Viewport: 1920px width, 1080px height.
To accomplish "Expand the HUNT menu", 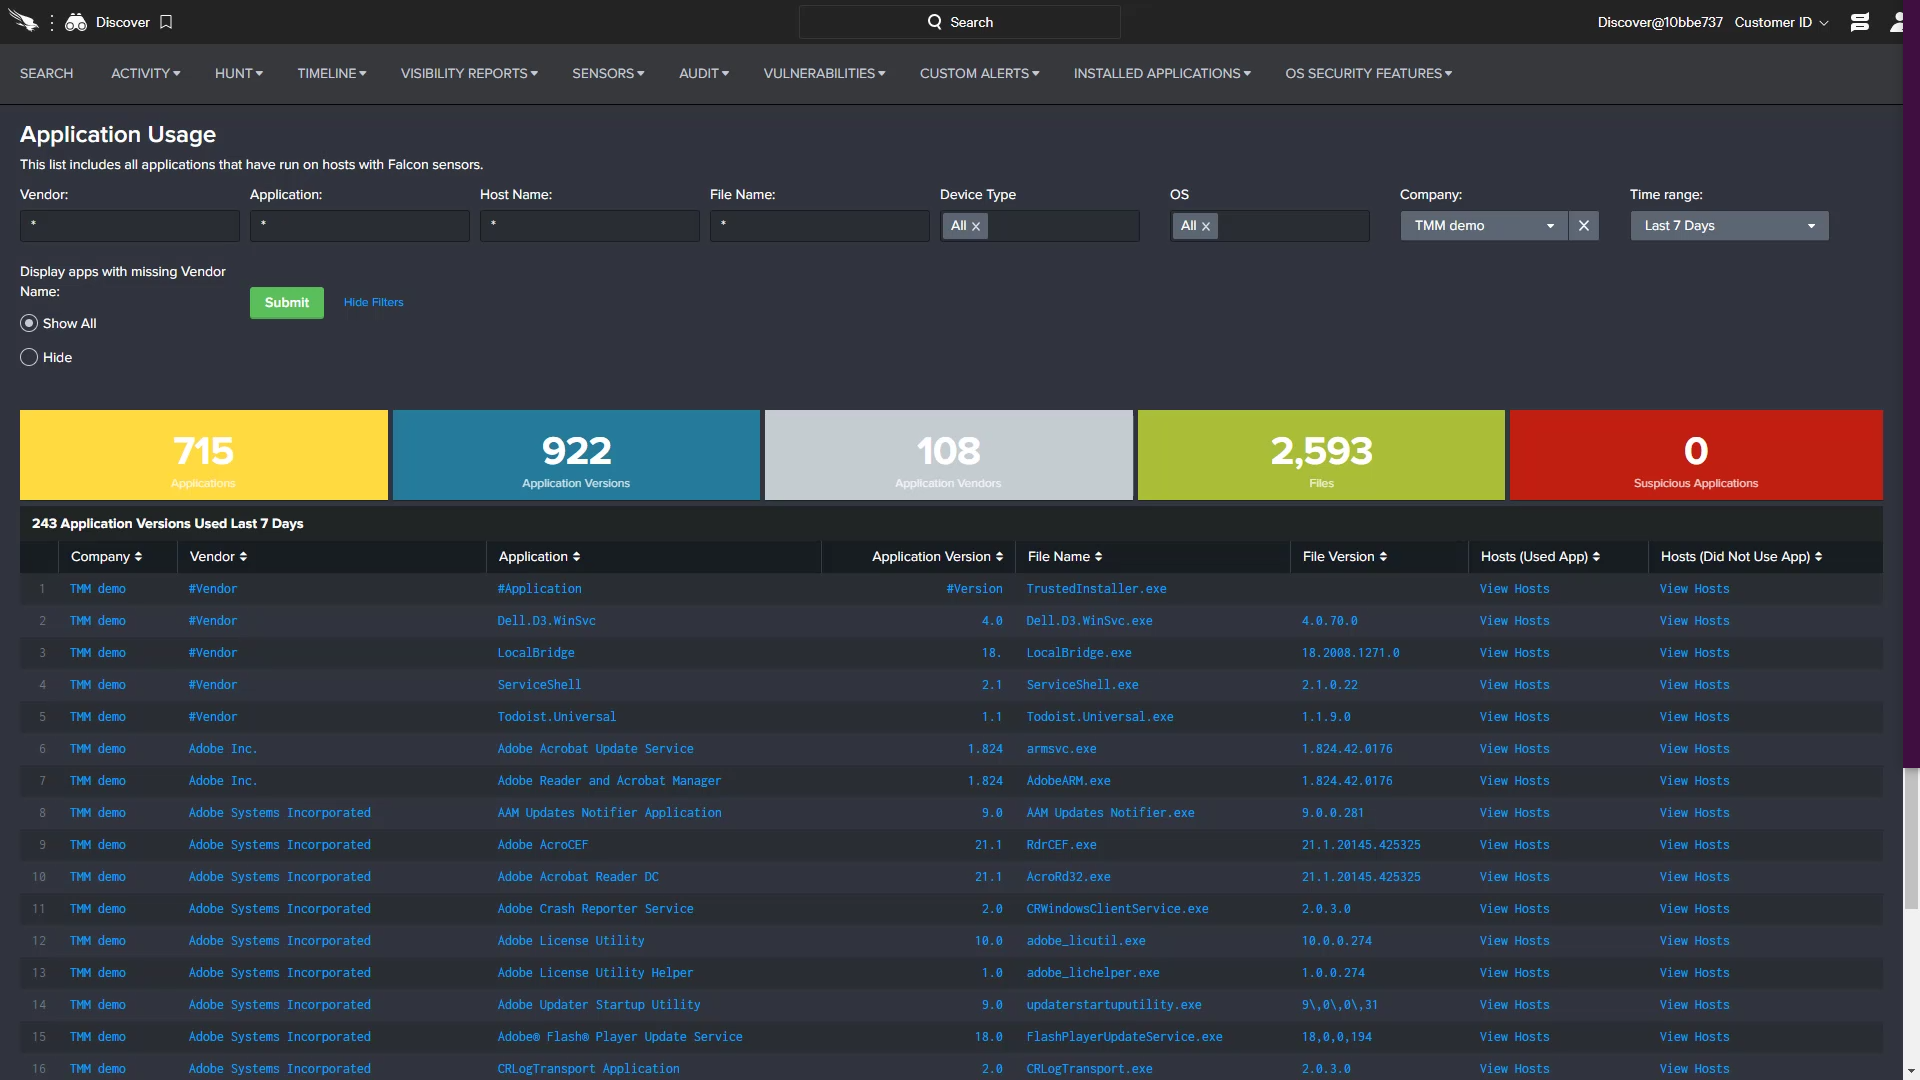I will [x=239, y=73].
